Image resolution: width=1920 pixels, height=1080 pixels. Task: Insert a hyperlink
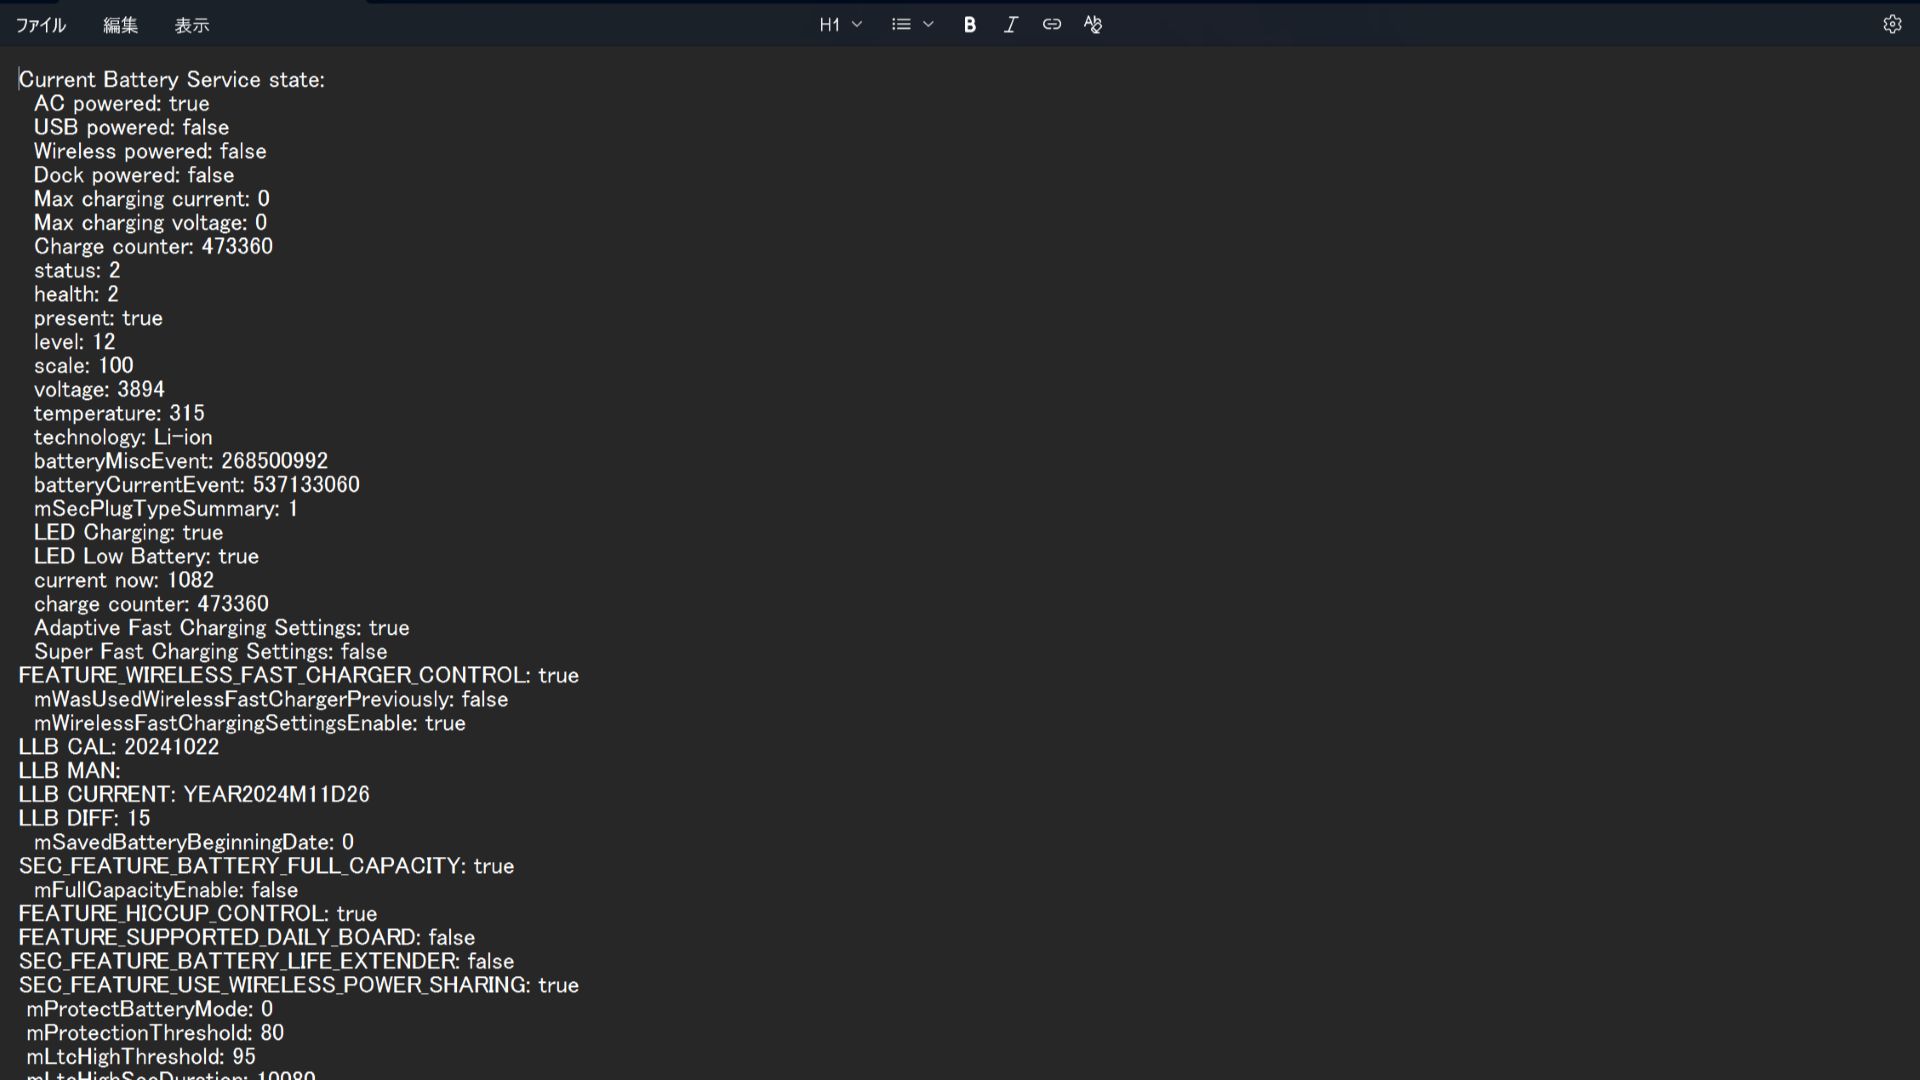pyautogui.click(x=1051, y=24)
